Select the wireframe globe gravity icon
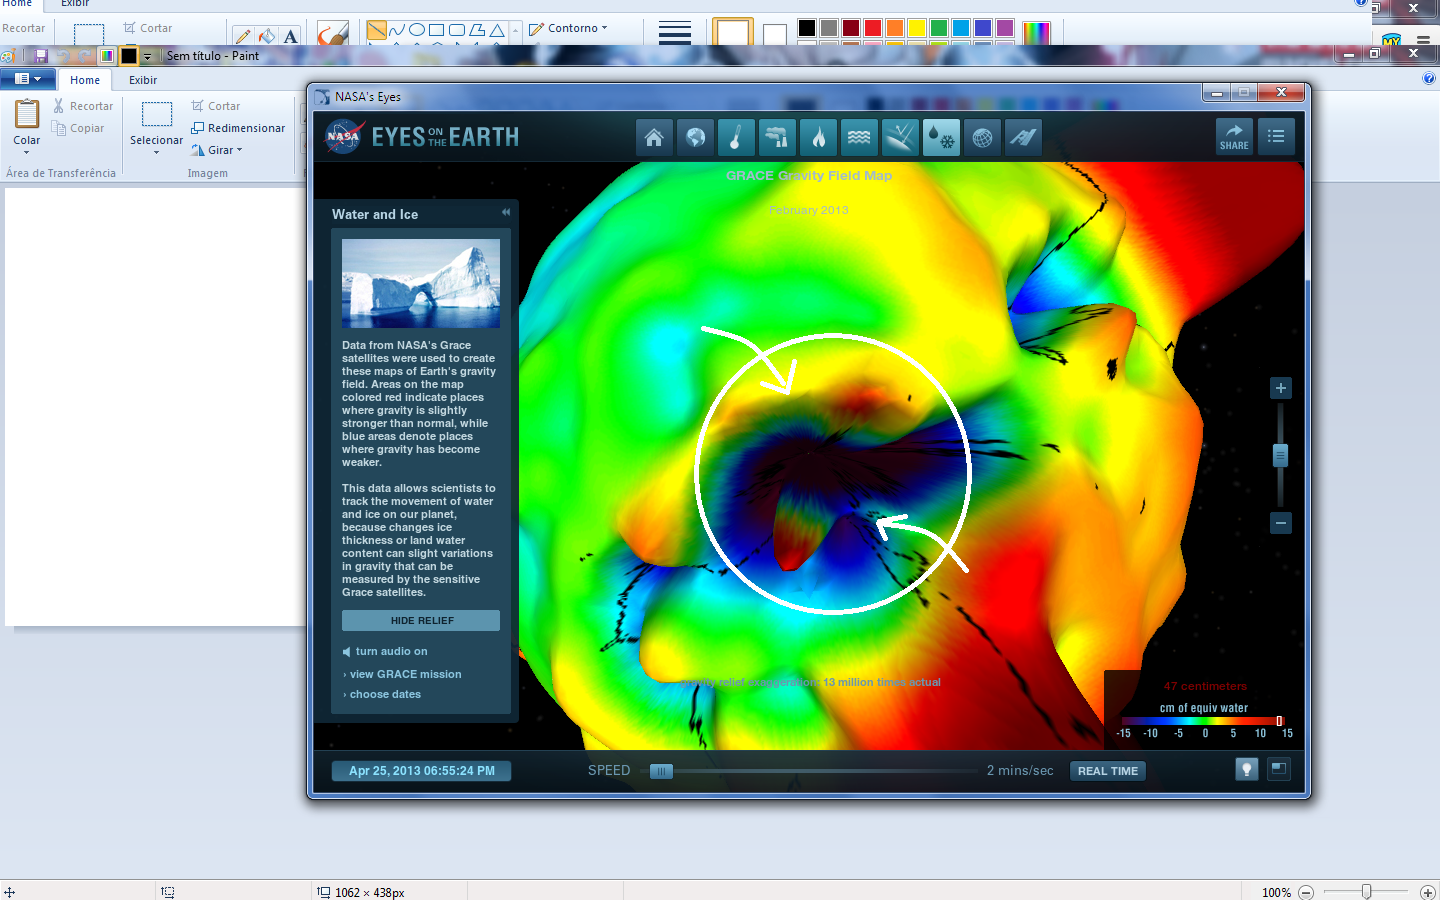This screenshot has height=900, width=1440. pos(982,137)
